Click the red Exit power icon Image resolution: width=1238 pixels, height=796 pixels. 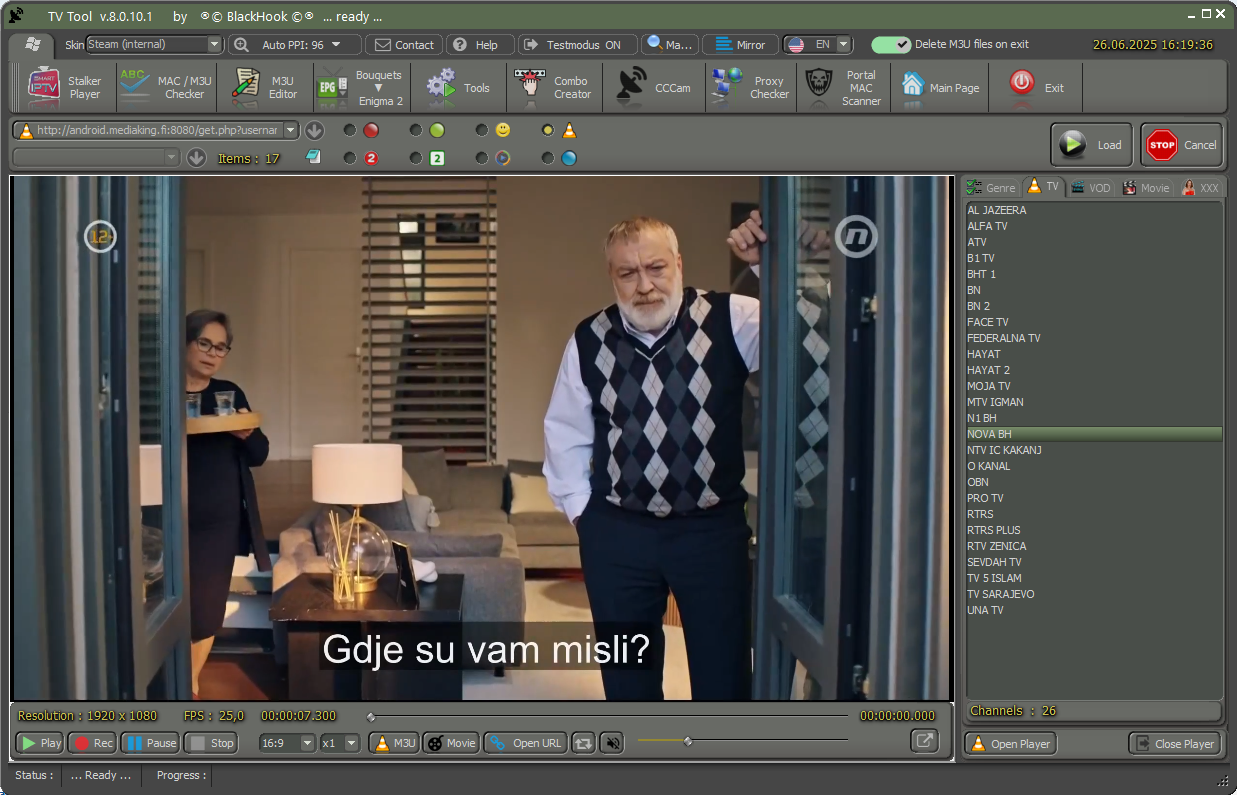point(1022,83)
